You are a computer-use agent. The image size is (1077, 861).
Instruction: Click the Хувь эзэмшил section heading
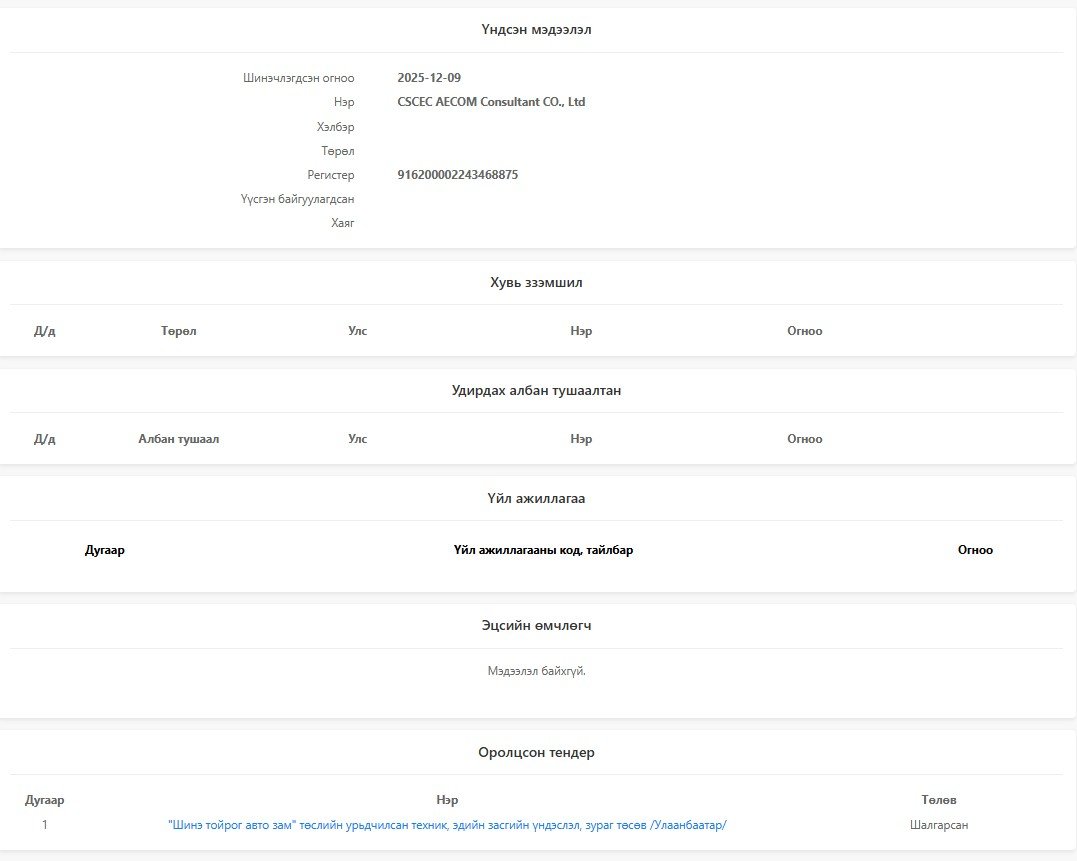(536, 283)
